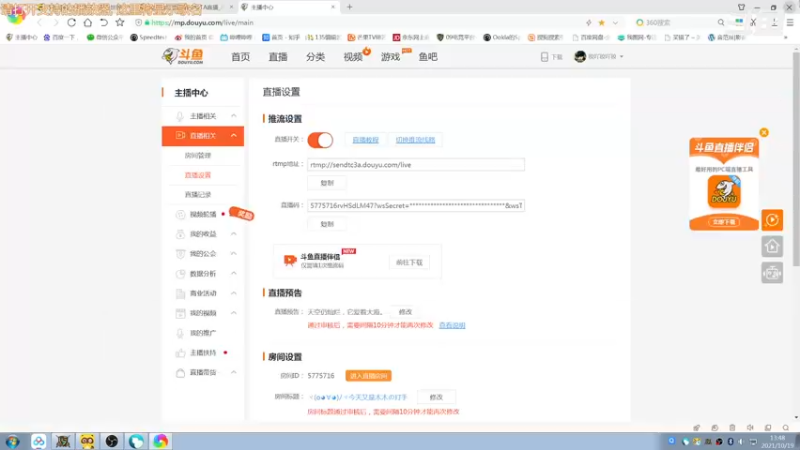The width and height of the screenshot is (800, 450).
Task: Toggle the 直播开关 live stream switch
Action: click(x=320, y=140)
